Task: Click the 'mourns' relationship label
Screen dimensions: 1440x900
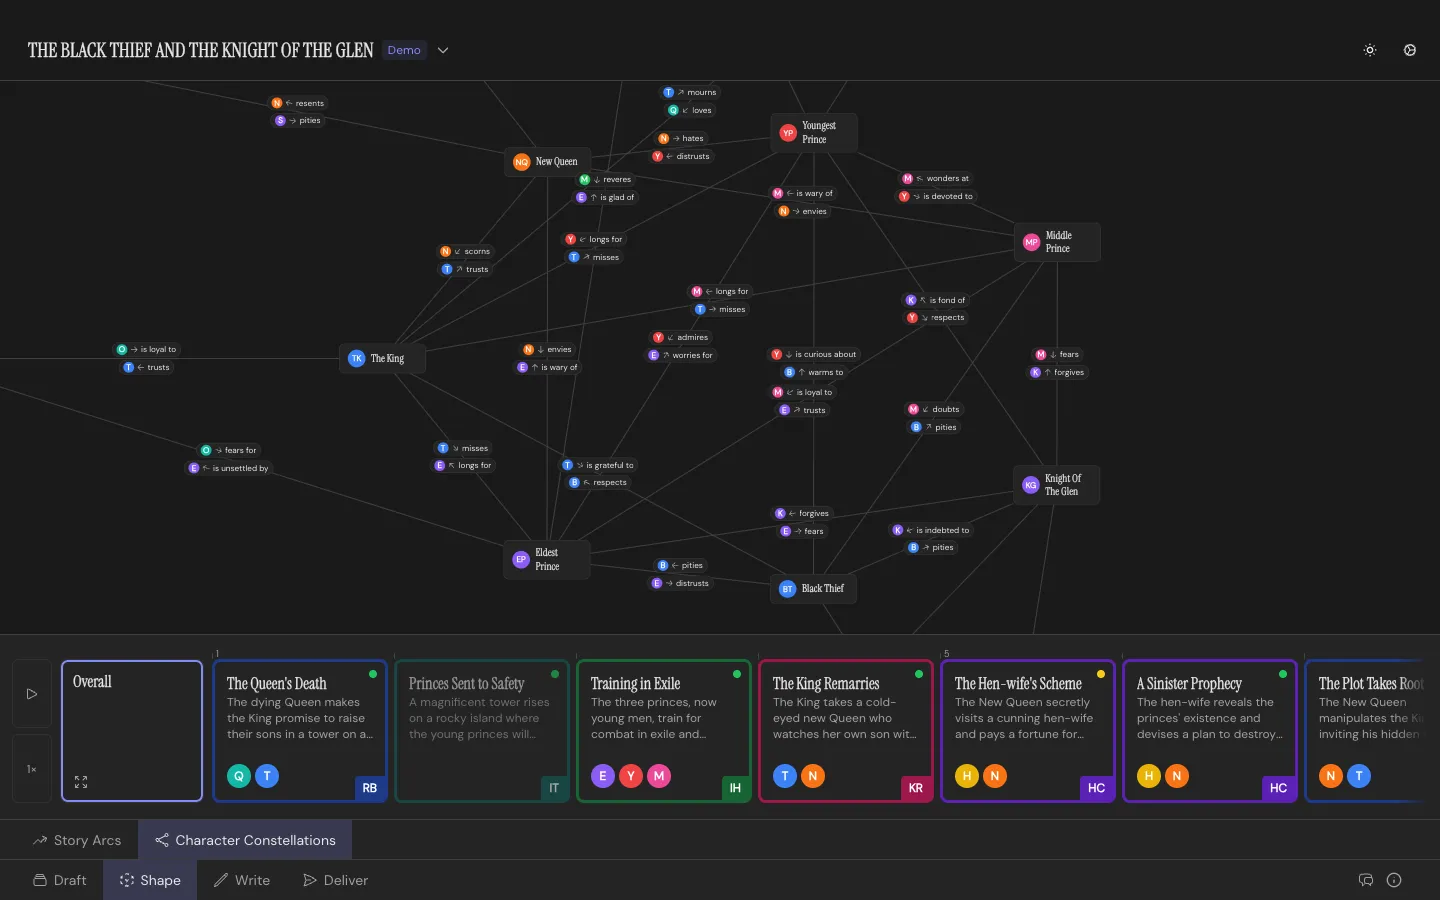Action: click(x=691, y=92)
